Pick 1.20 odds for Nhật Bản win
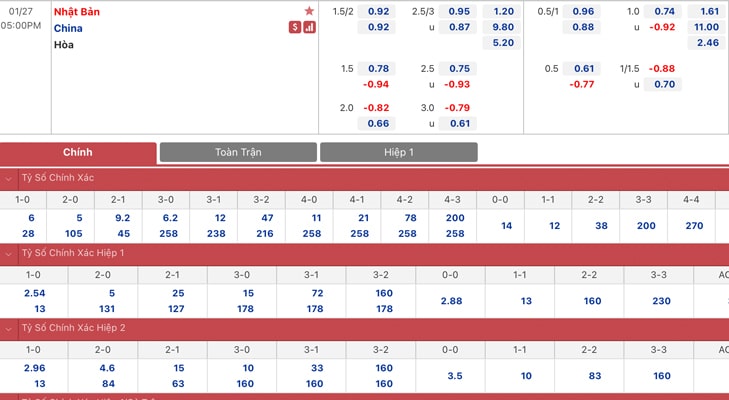729x400 pixels. tap(503, 11)
